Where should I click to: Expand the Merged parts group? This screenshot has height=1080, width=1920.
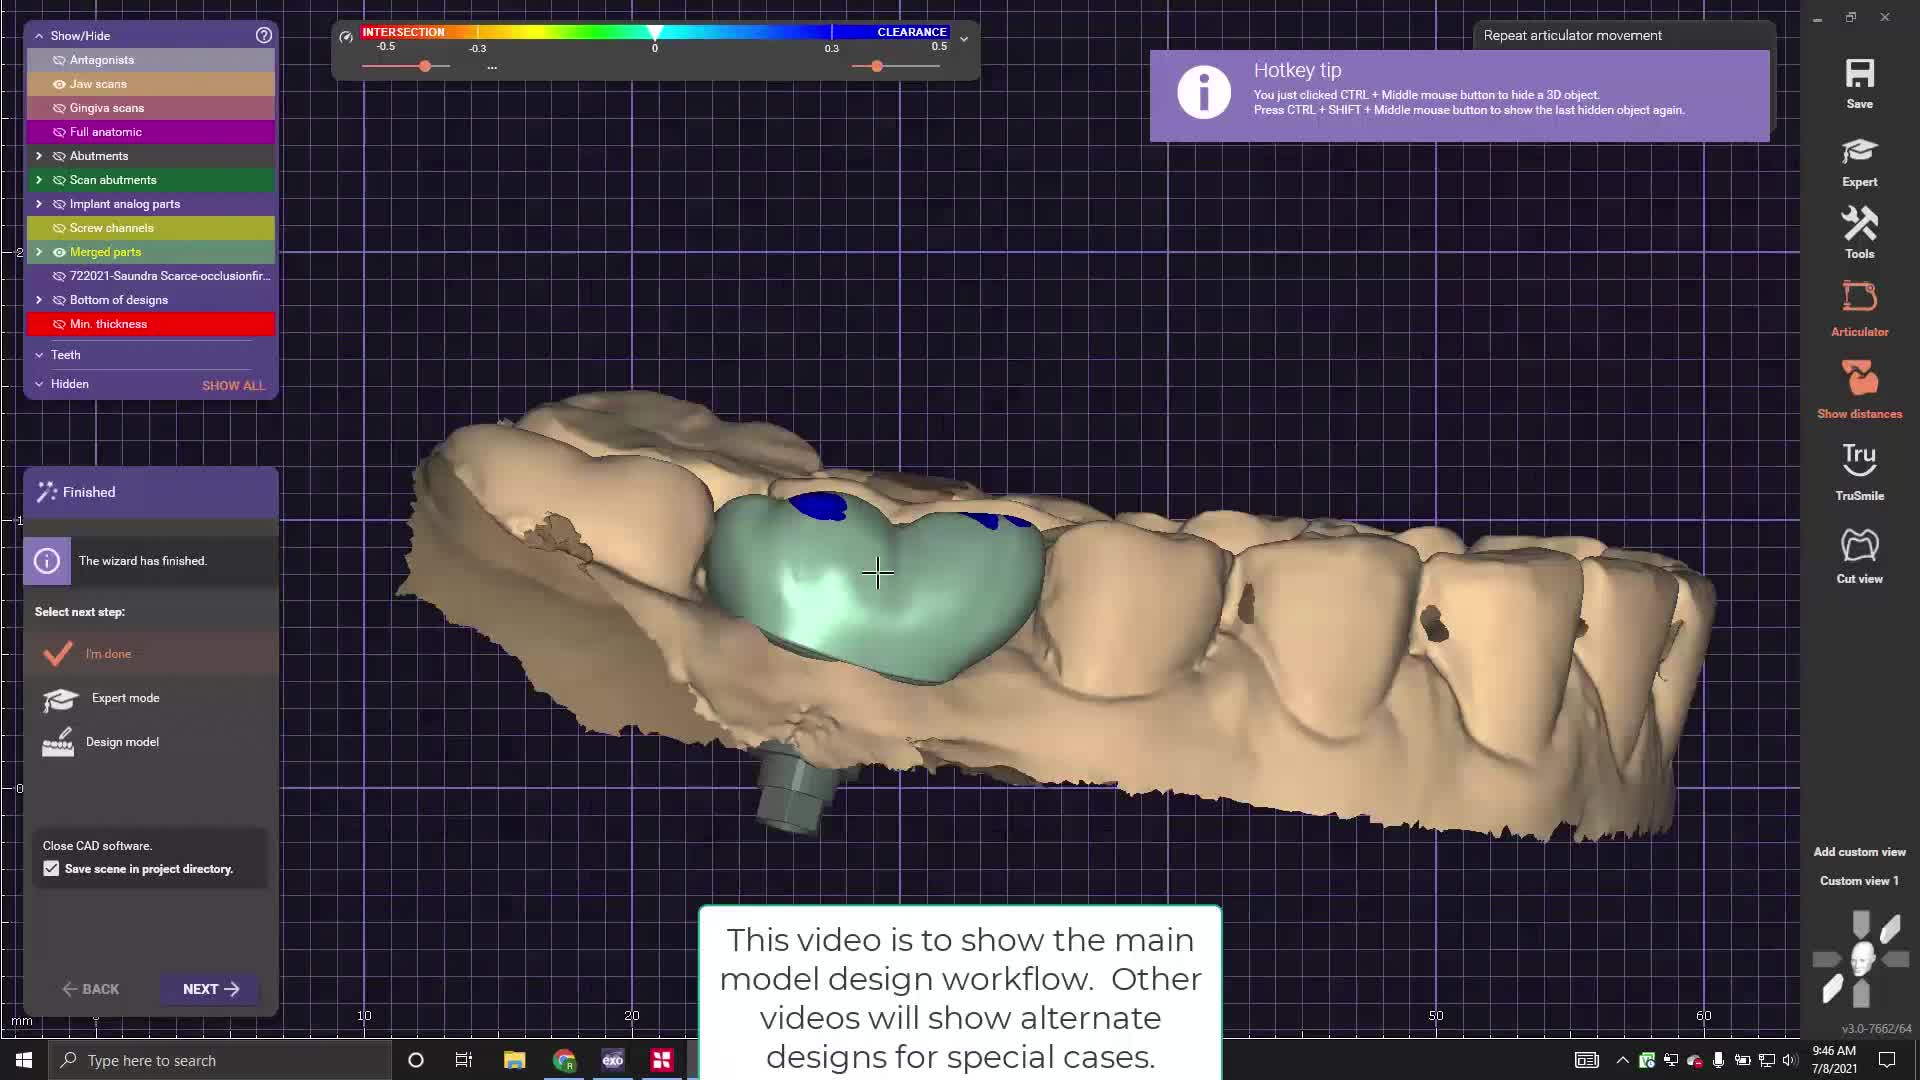pyautogui.click(x=39, y=252)
